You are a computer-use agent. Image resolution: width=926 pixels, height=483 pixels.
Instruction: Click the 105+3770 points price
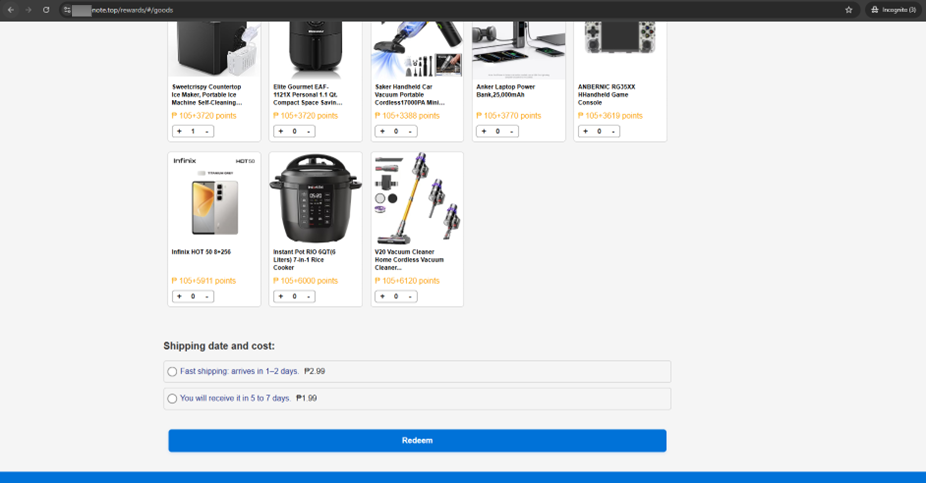(x=508, y=116)
